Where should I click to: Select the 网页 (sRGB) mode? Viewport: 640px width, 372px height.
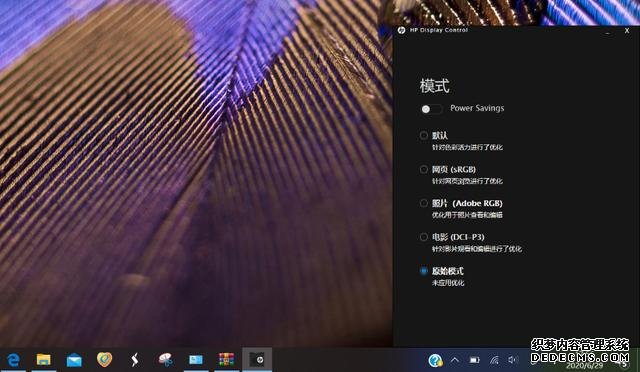(x=424, y=169)
